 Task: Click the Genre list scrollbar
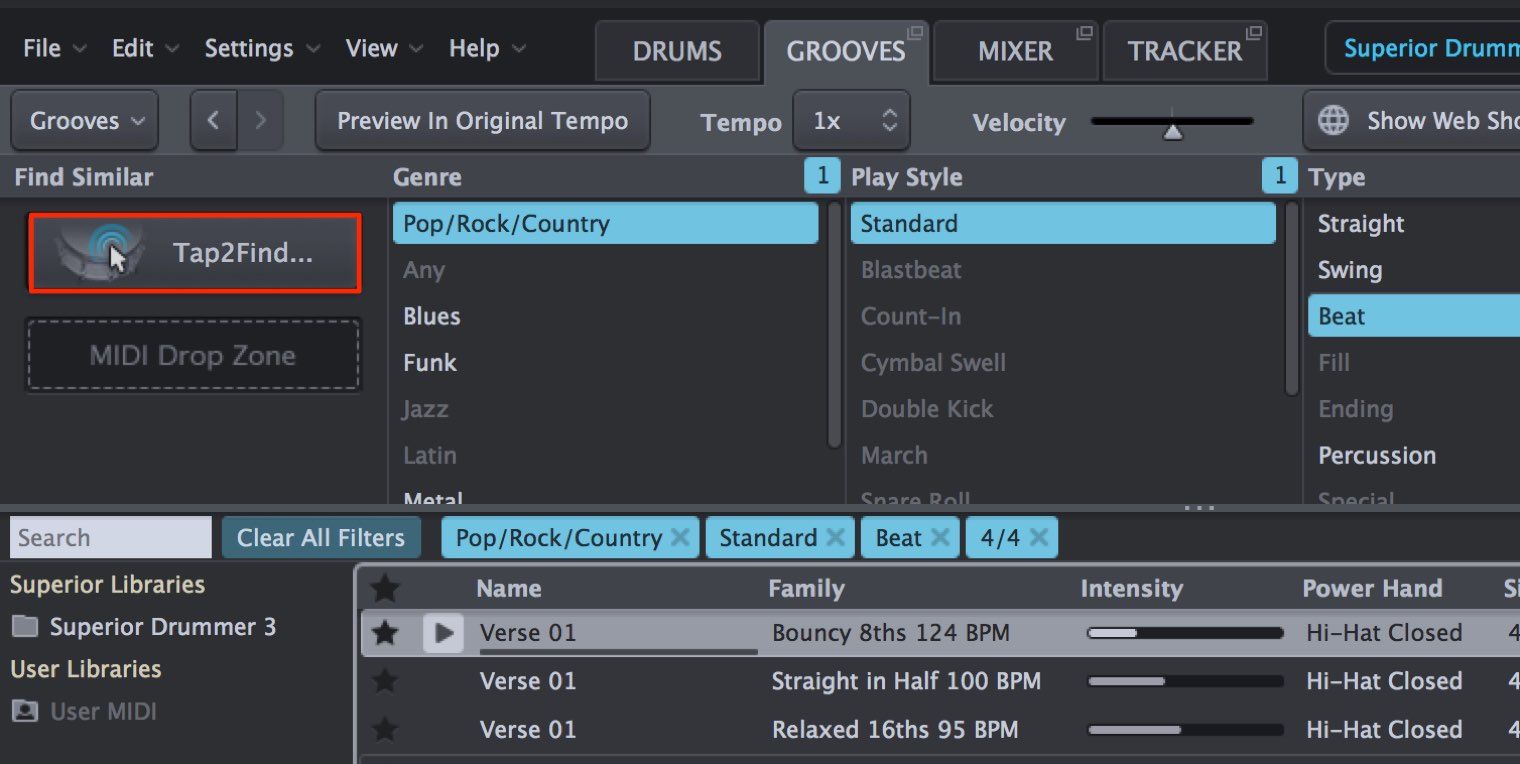[x=834, y=324]
